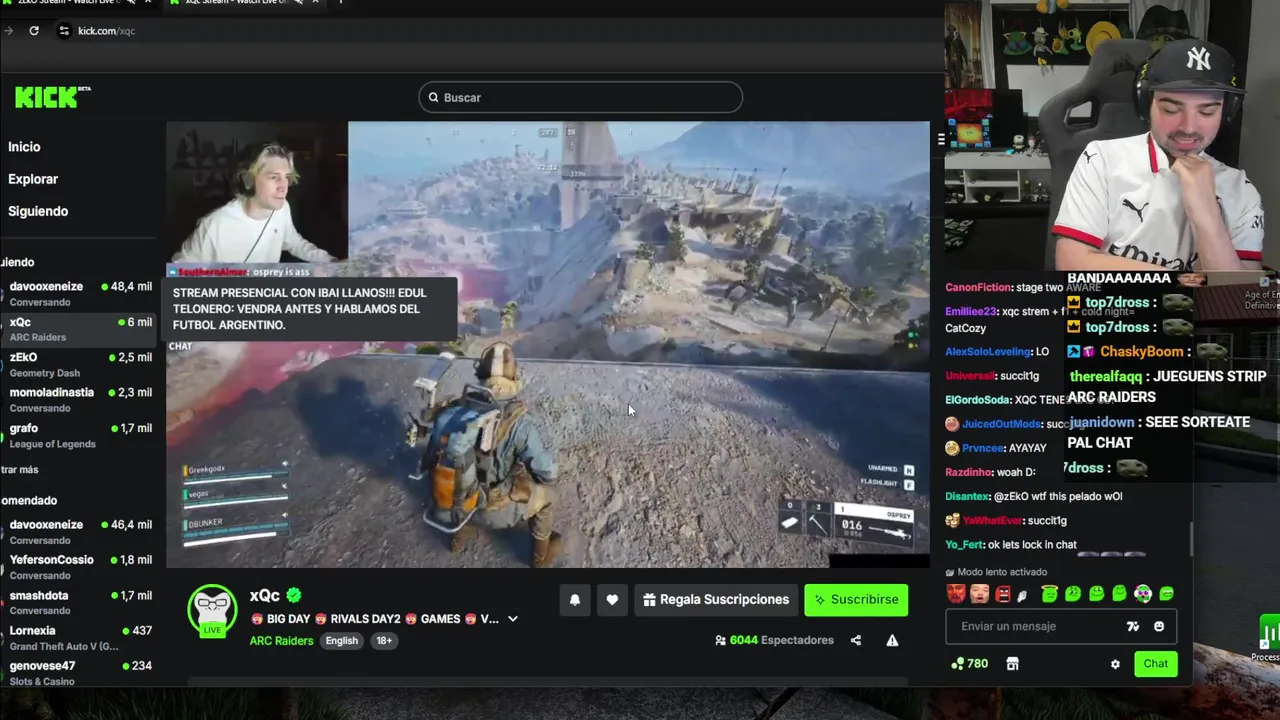Click xQc's verified badge icon

[x=294, y=596]
